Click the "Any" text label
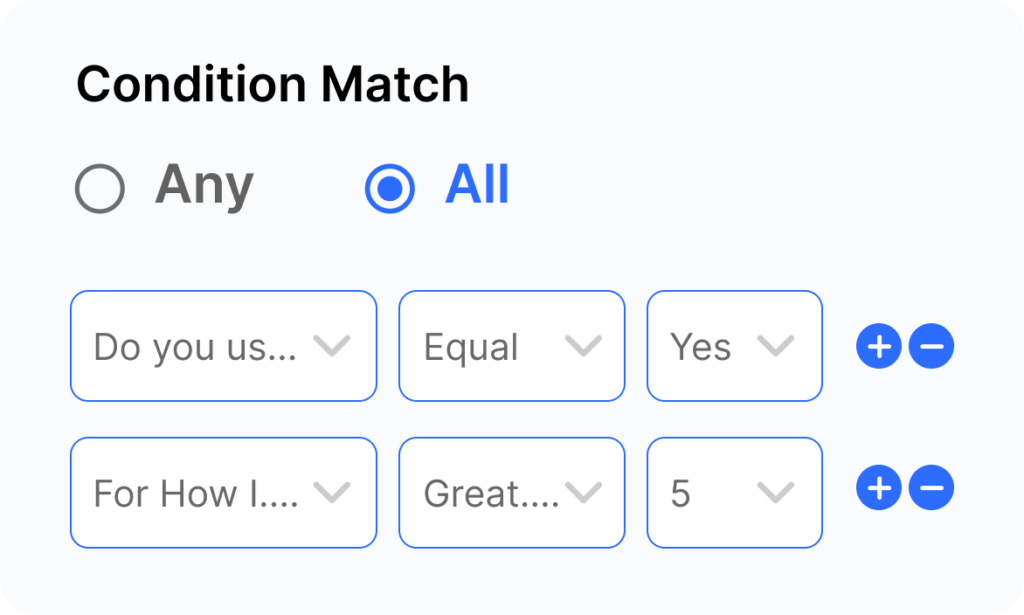1024x615 pixels. coord(204,186)
